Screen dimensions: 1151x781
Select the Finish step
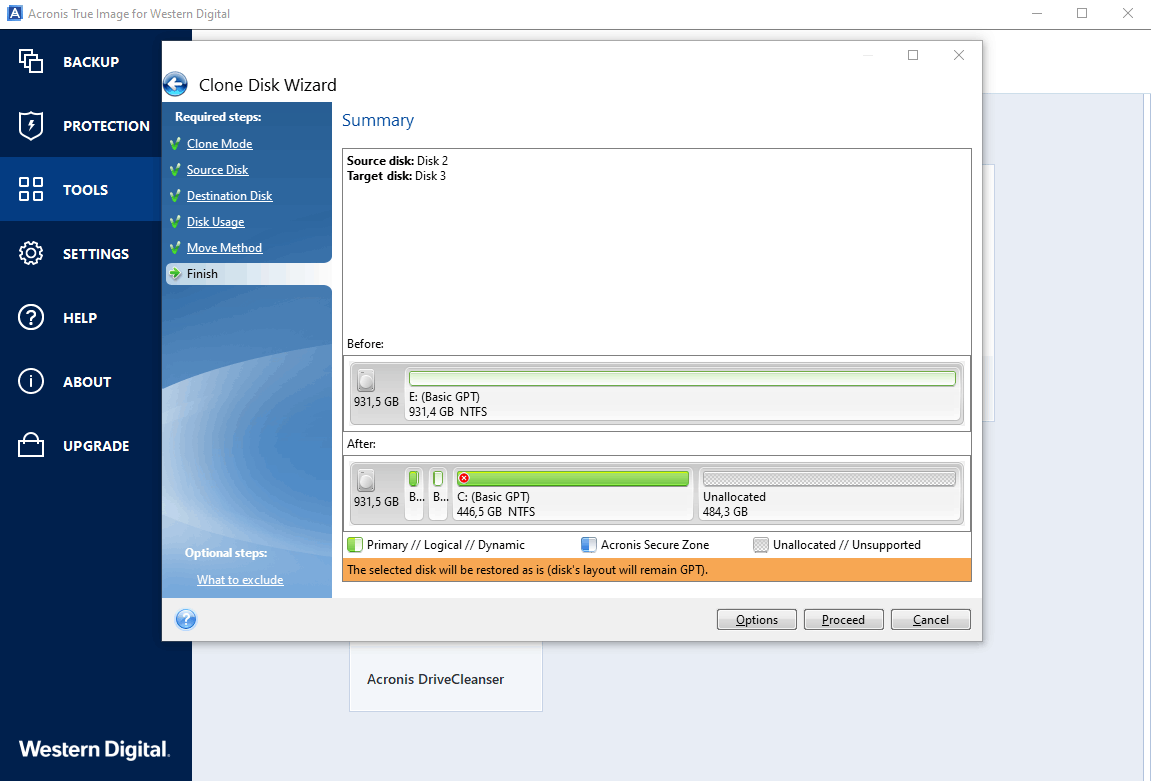click(248, 274)
